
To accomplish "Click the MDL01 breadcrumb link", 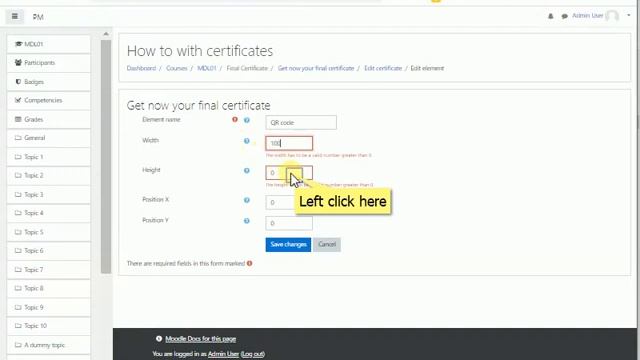I will tap(207, 68).
